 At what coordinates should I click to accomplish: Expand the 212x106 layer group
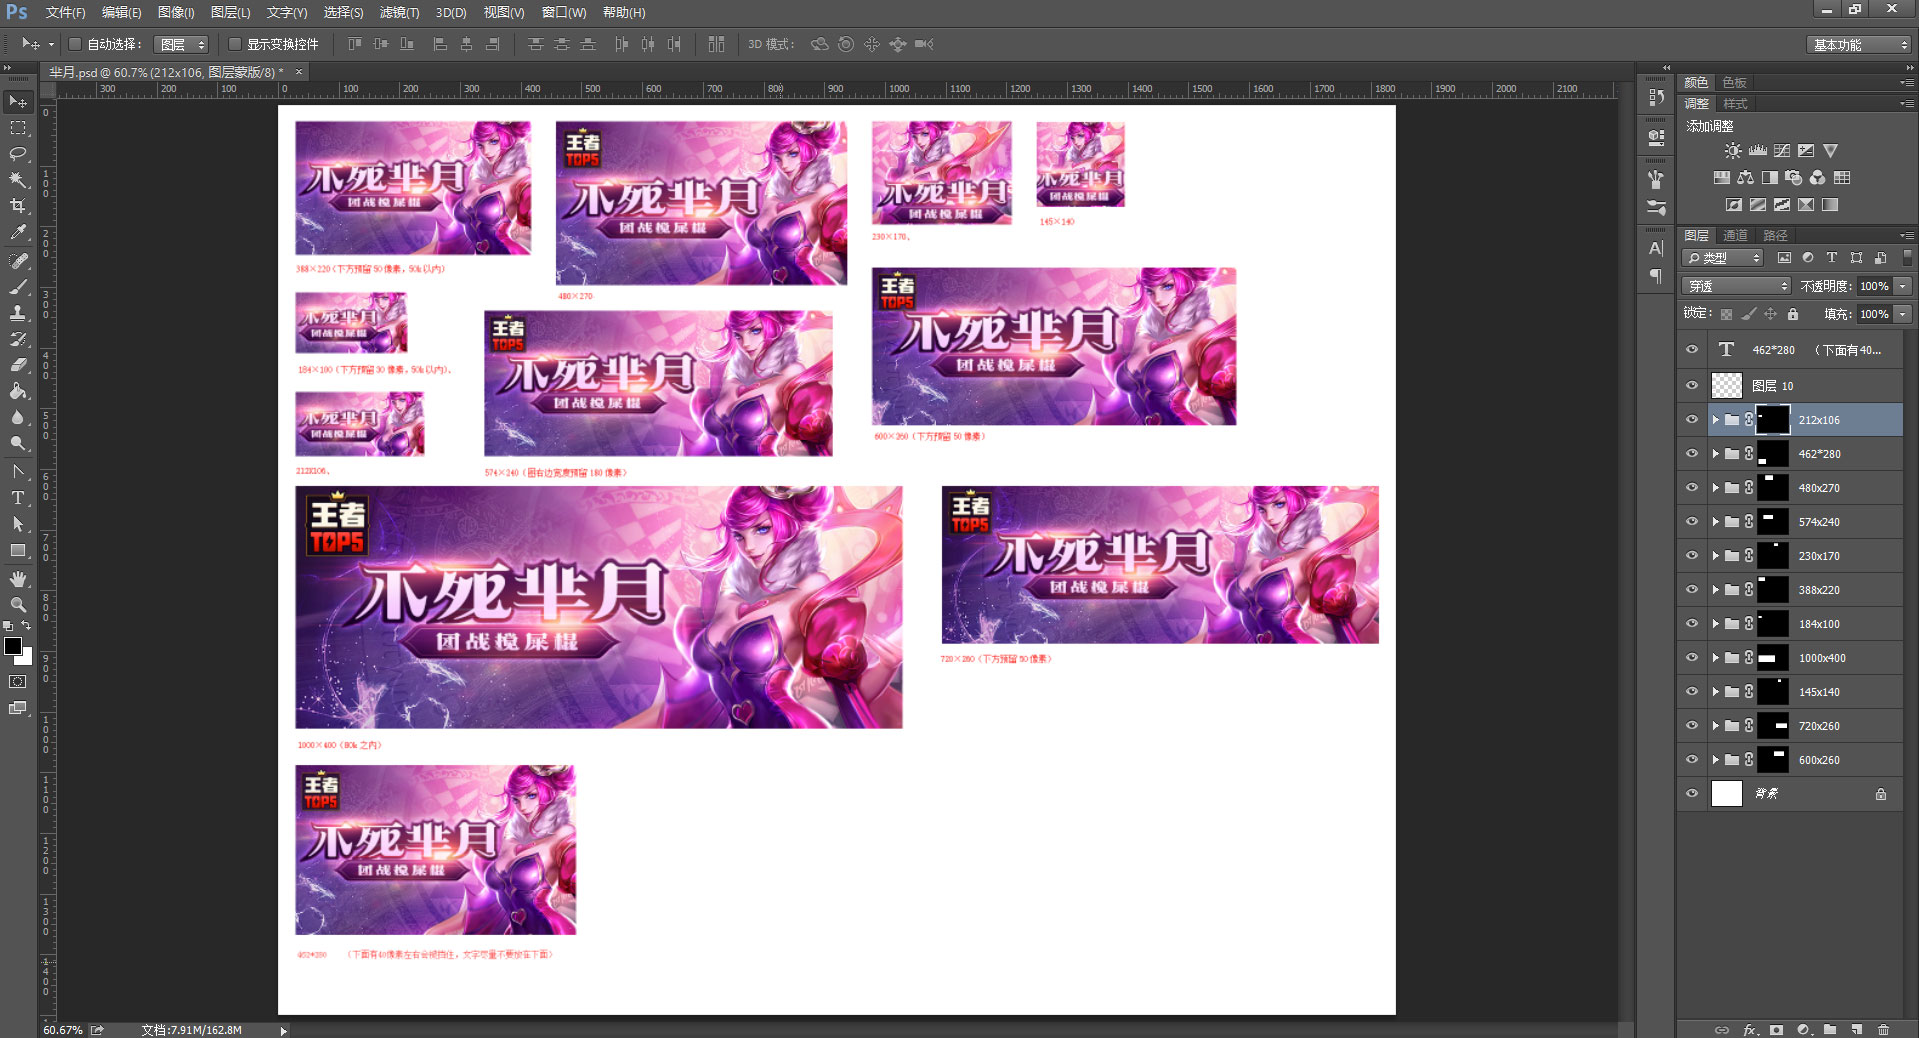click(1716, 420)
